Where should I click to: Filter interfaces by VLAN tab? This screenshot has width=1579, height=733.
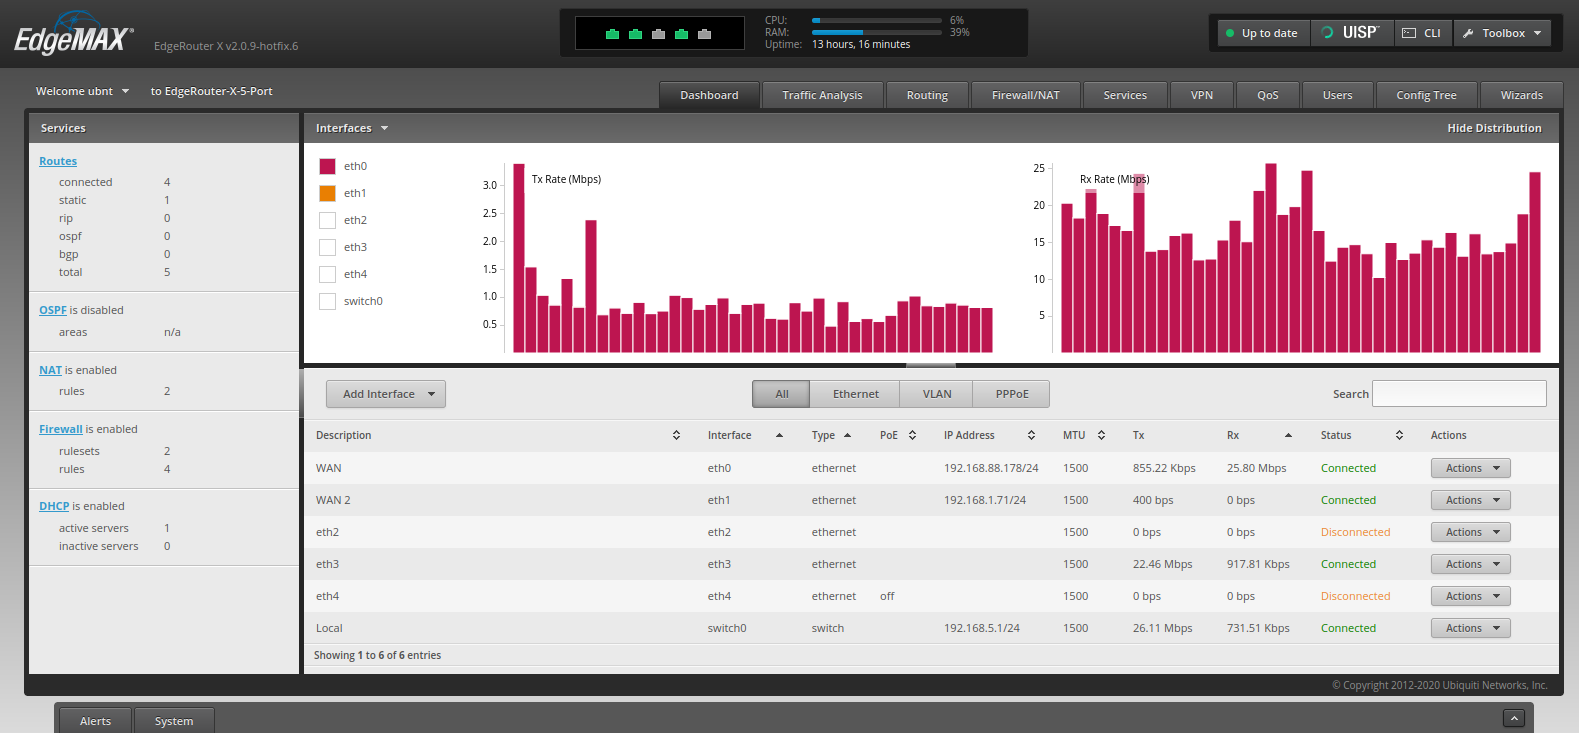pos(936,394)
